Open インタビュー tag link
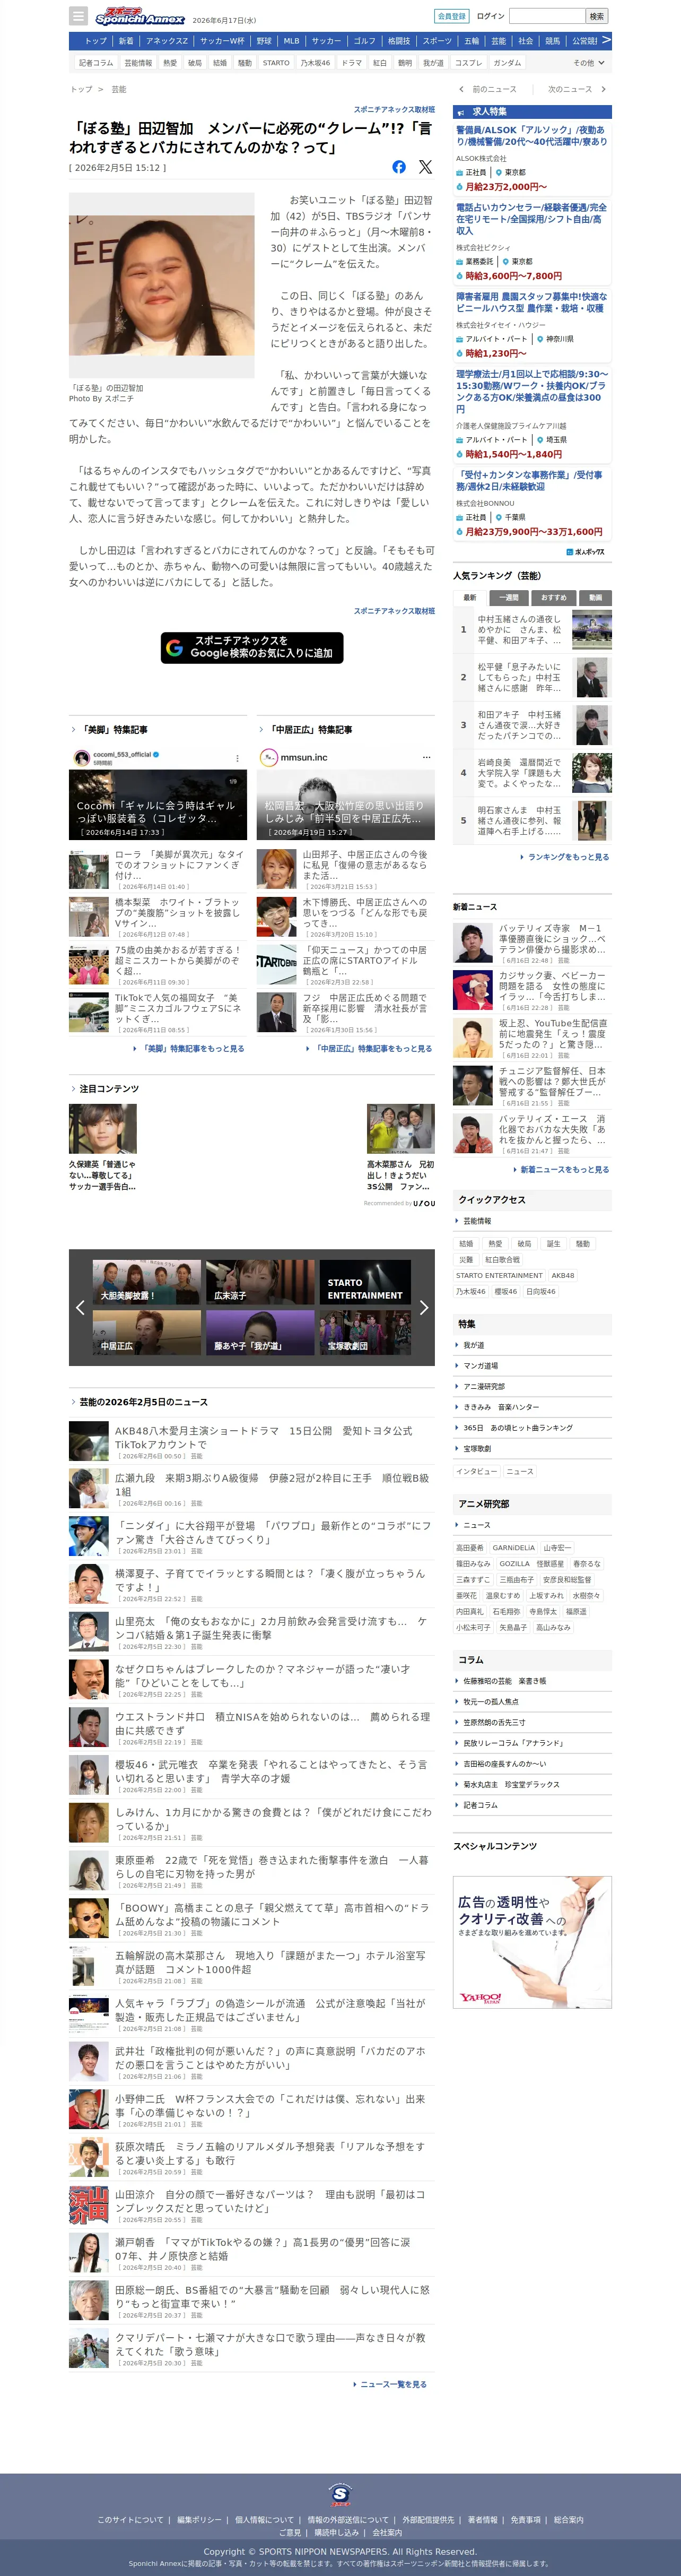The height and width of the screenshot is (2576, 681). (x=477, y=1471)
